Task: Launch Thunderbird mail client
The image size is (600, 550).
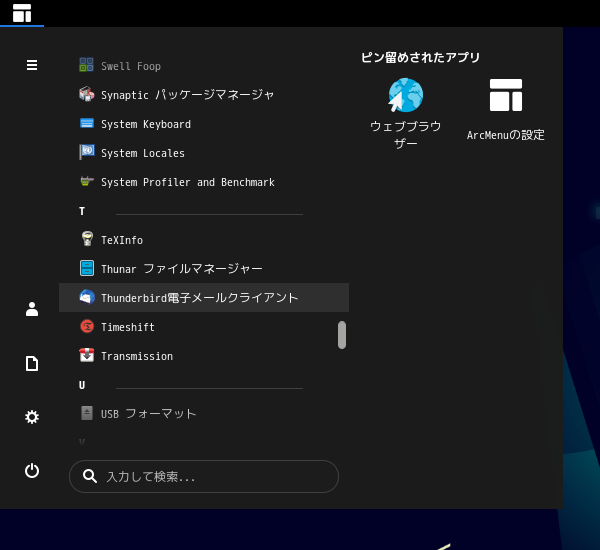Action: pyautogui.click(x=204, y=297)
